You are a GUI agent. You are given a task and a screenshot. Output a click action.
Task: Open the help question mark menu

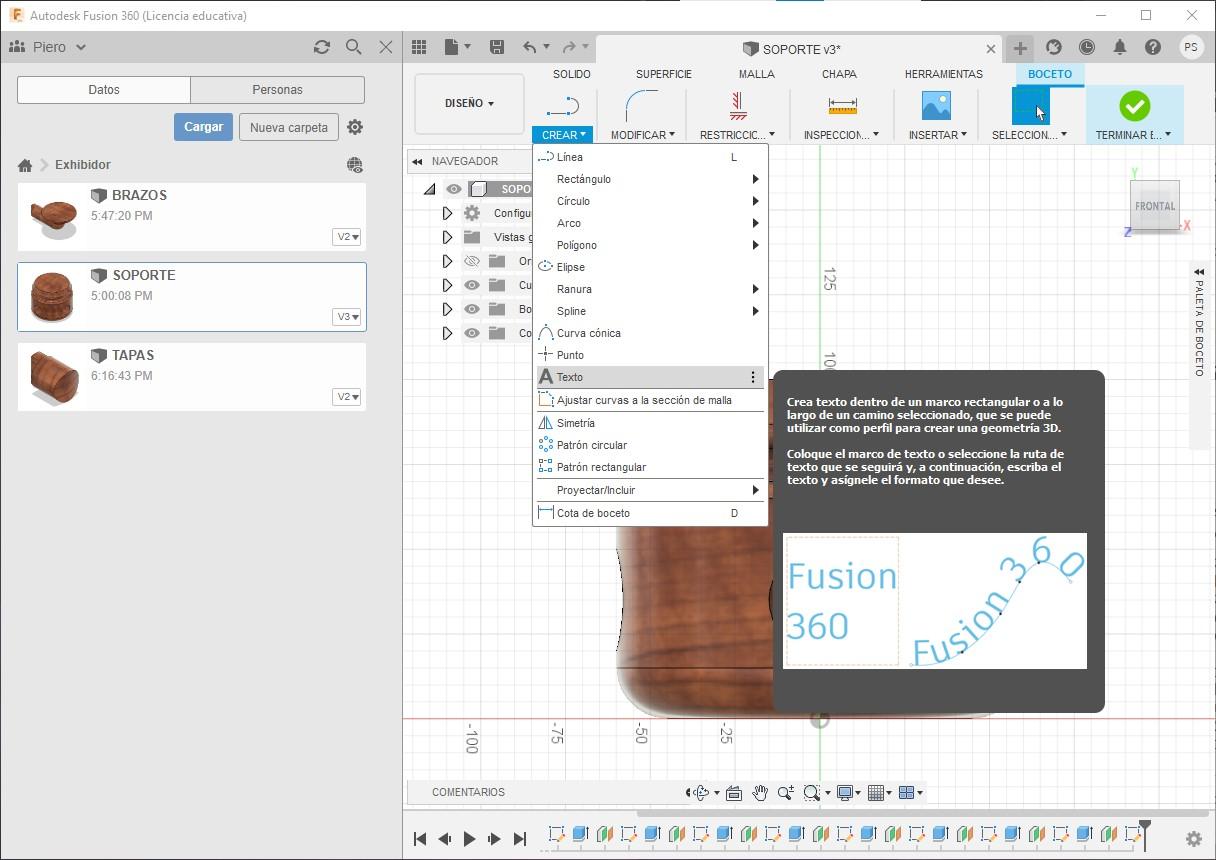click(x=1153, y=47)
